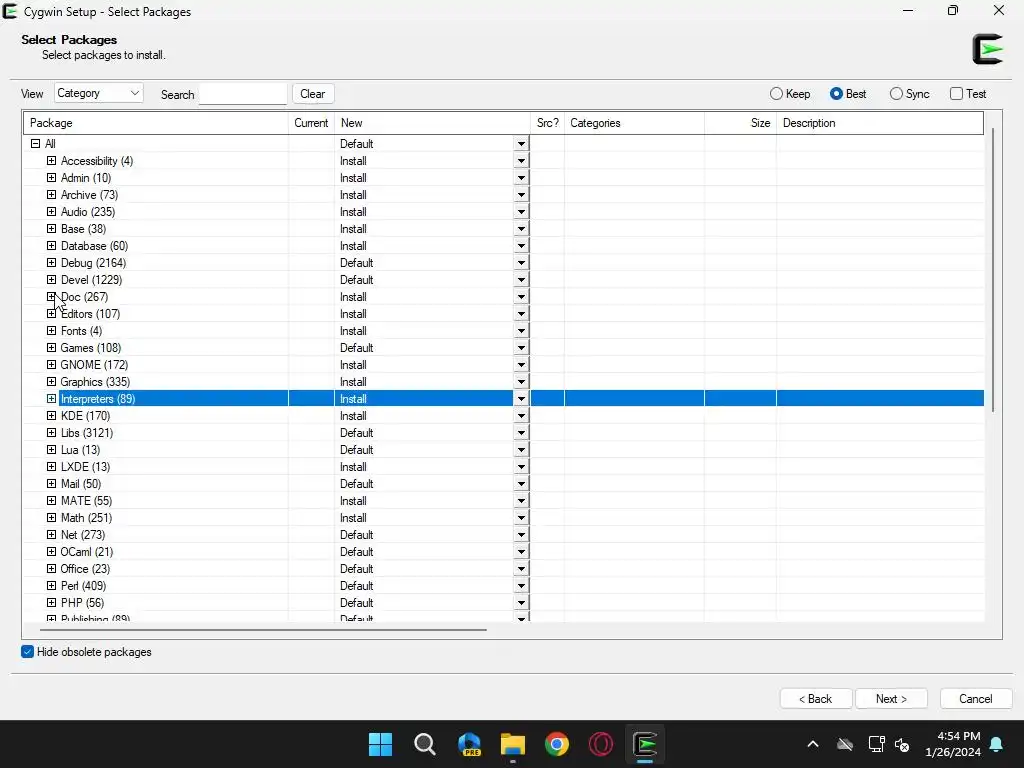Open notifications bell in system tray
This screenshot has width=1024, height=768.
[x=997, y=744]
